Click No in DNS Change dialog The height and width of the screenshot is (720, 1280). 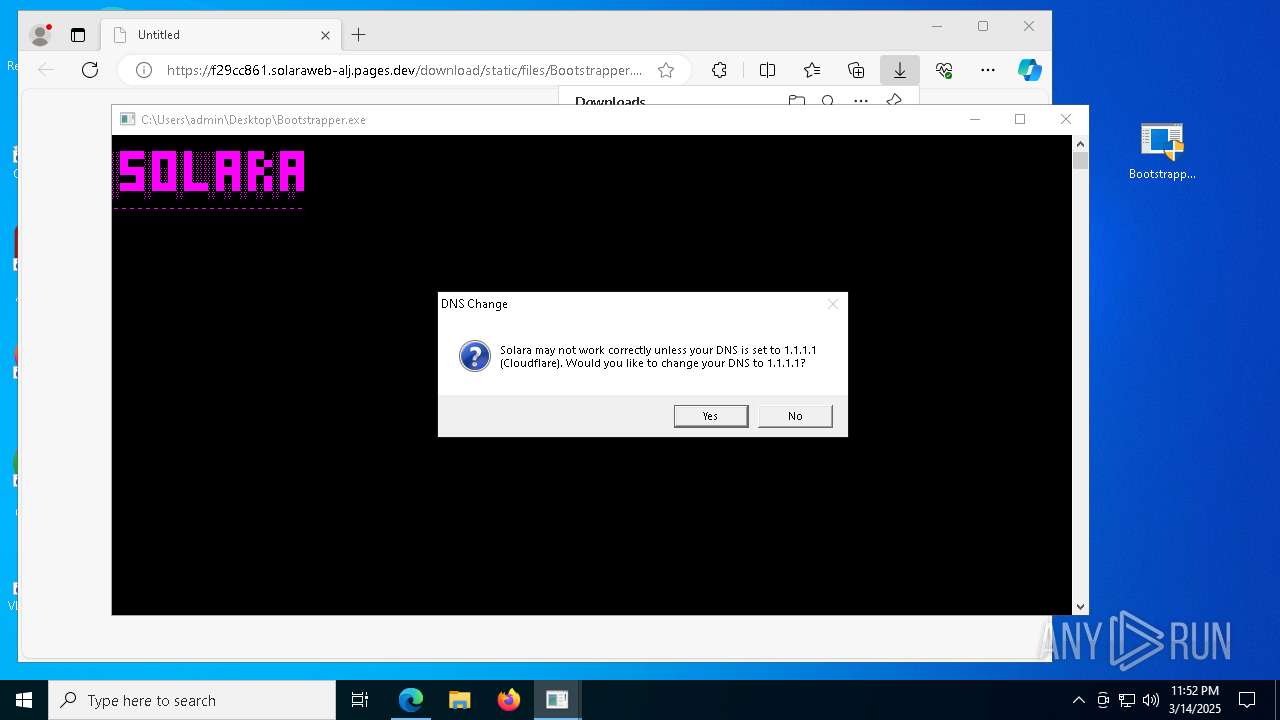coord(795,416)
